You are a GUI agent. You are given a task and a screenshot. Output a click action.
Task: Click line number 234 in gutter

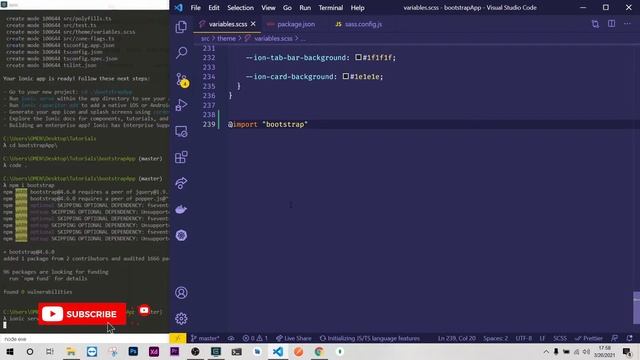(x=209, y=77)
